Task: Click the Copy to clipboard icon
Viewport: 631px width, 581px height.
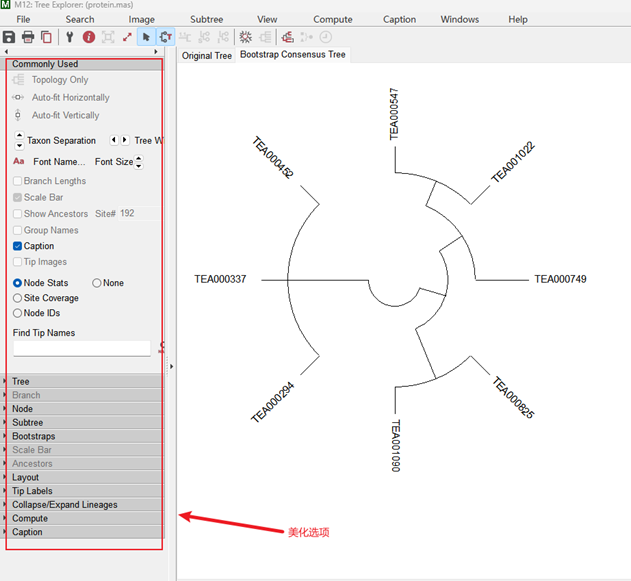Action: click(46, 37)
